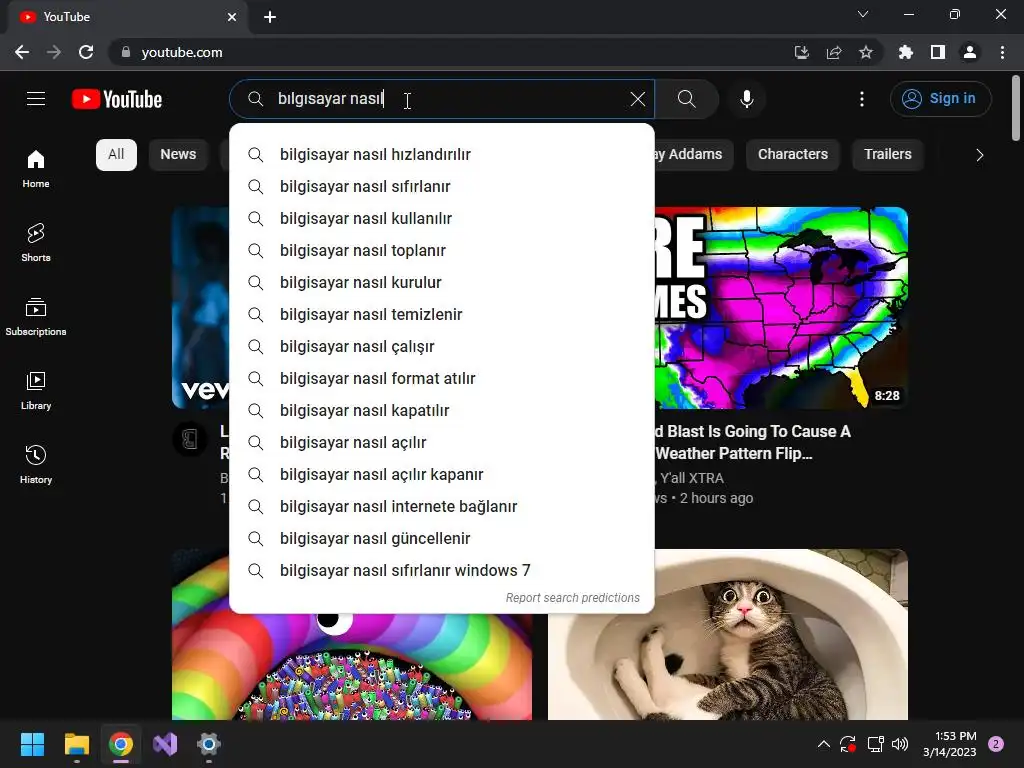Go back with the browser back arrow
The image size is (1024, 768).
tap(22, 52)
